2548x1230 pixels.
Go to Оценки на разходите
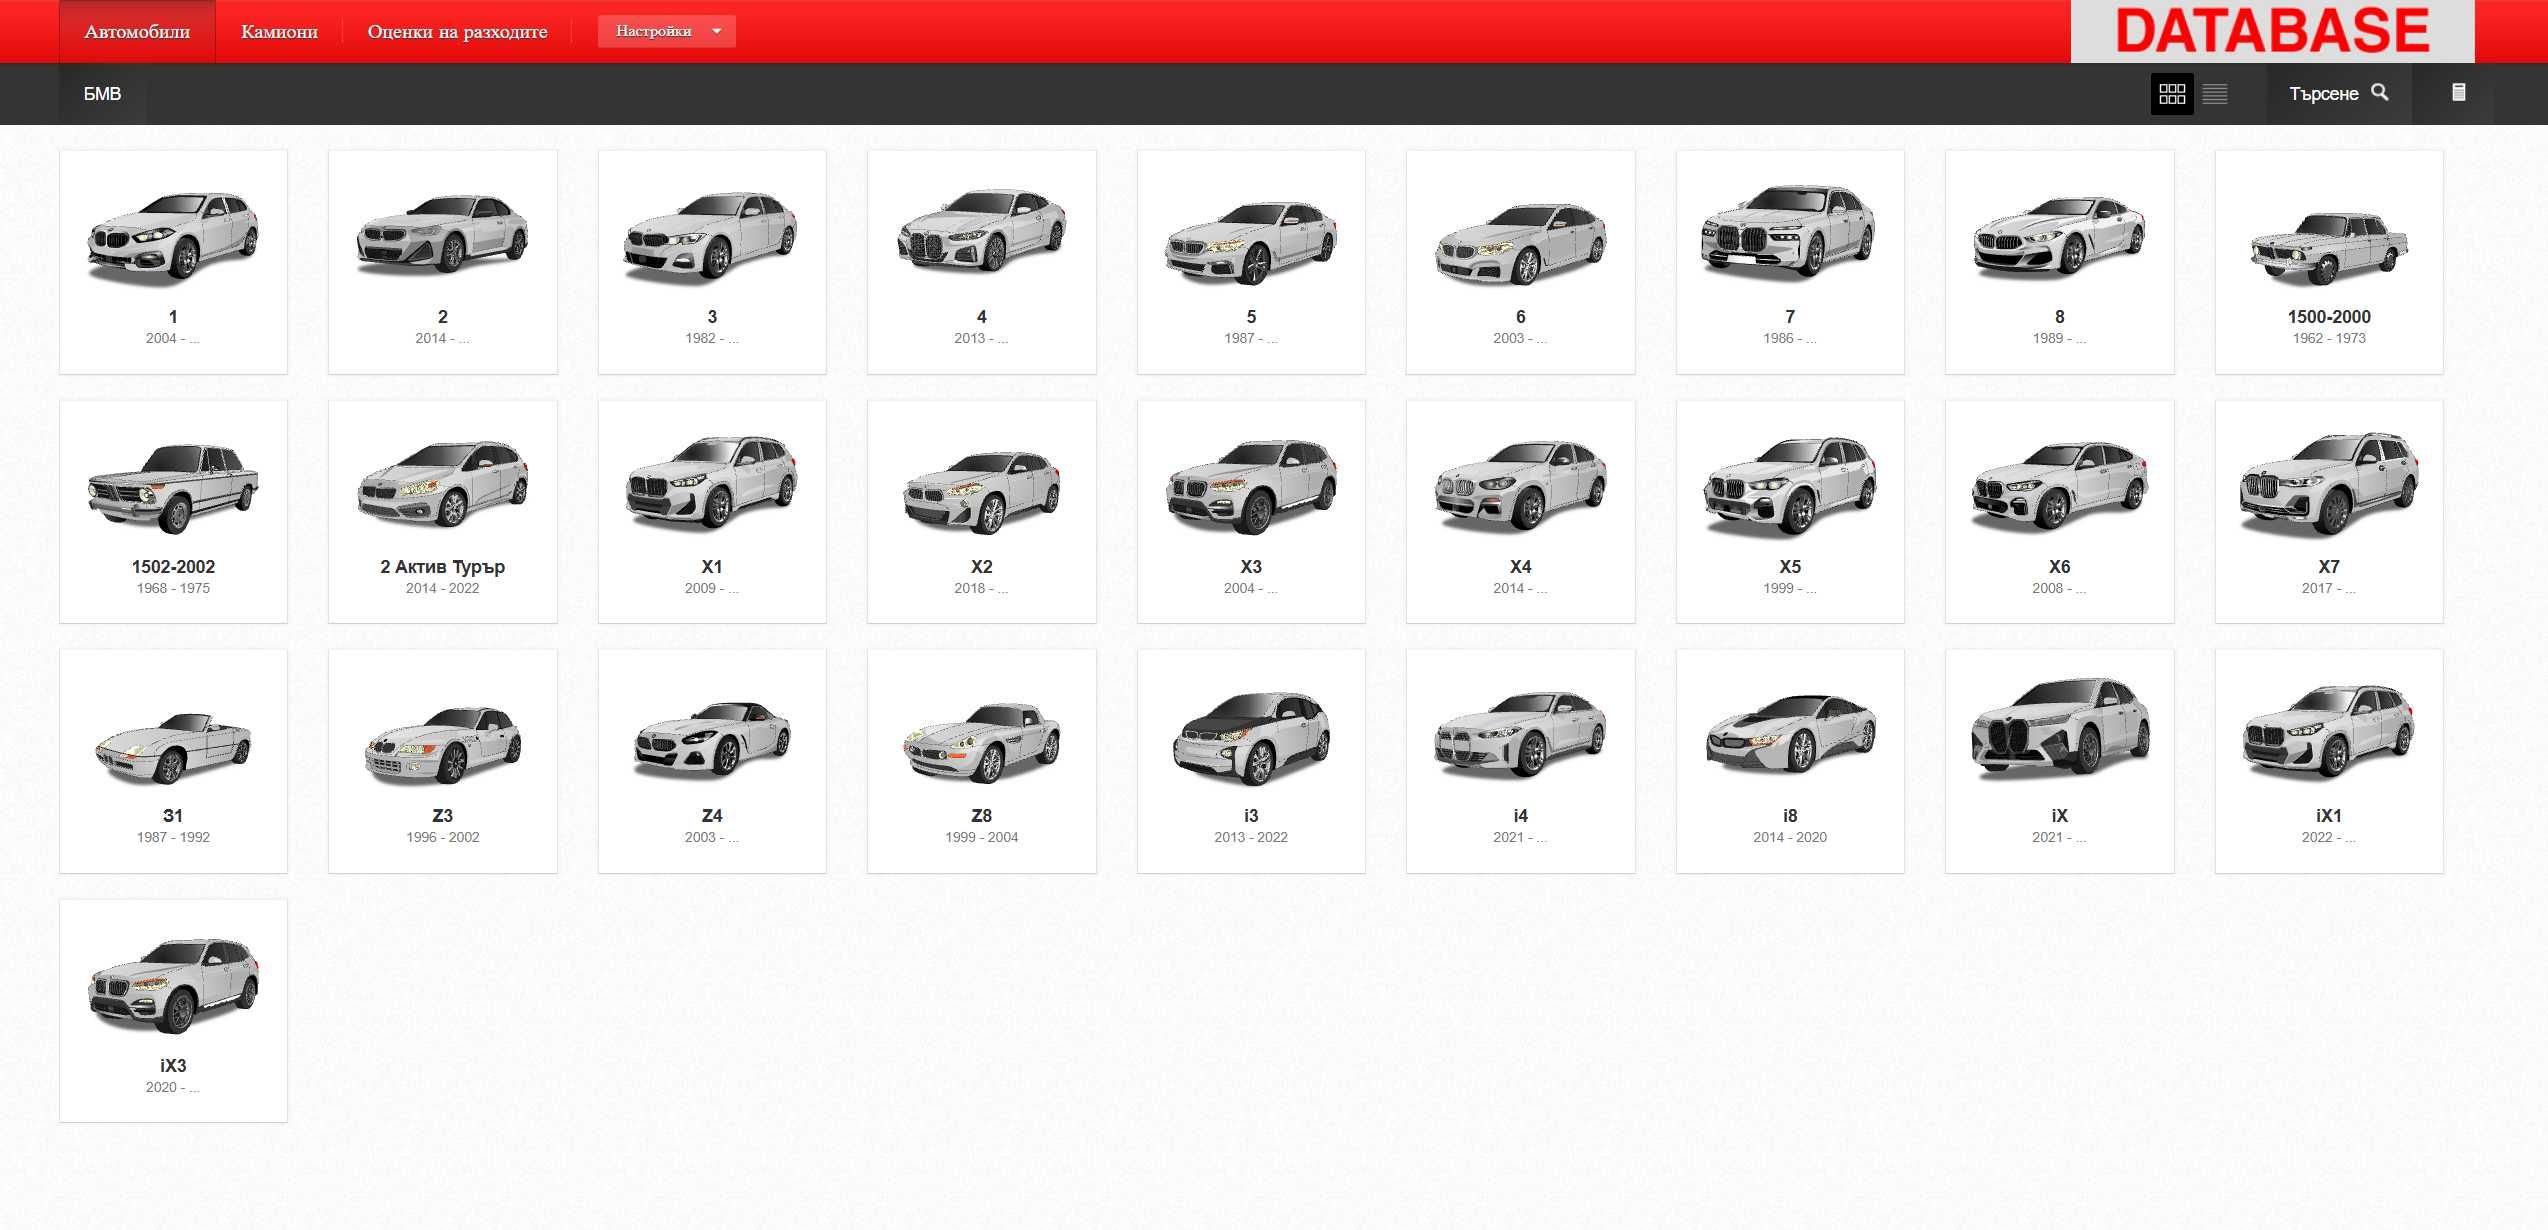tap(457, 31)
